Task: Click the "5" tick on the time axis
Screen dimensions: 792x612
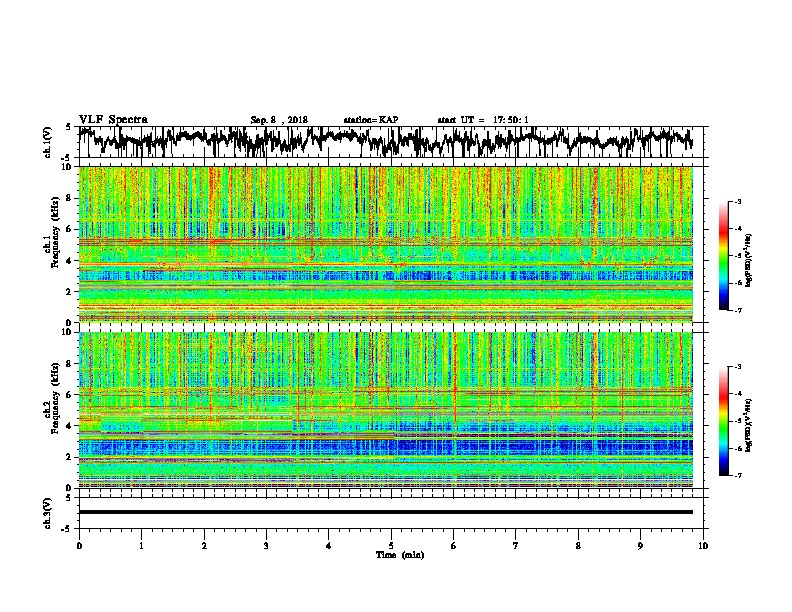Action: (391, 546)
